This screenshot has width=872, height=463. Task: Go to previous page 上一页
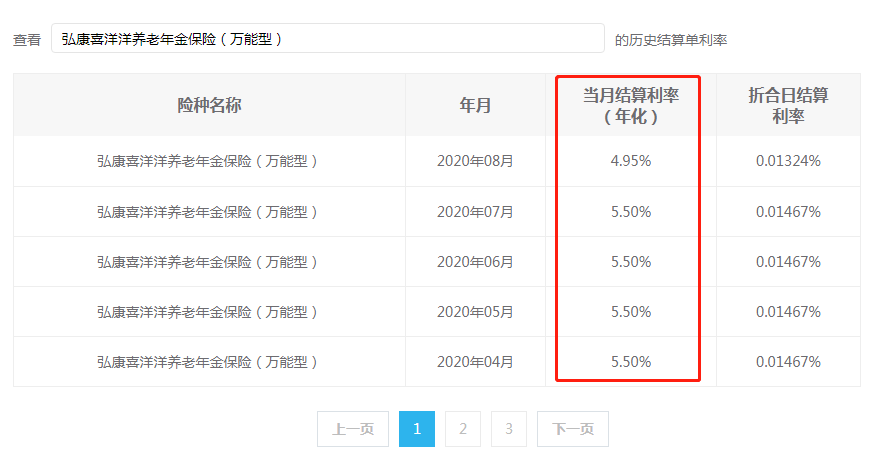[x=353, y=429]
